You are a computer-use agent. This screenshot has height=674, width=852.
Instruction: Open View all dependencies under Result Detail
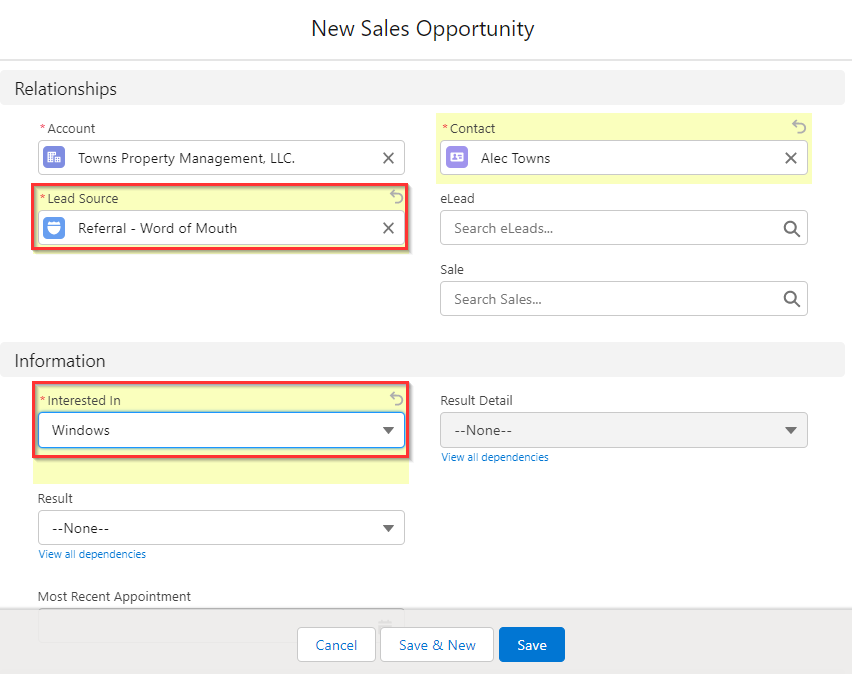coord(494,456)
